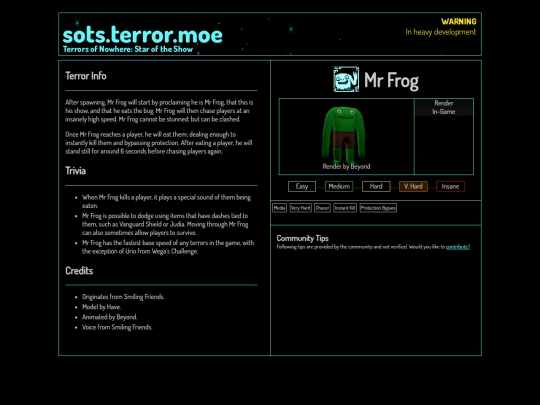Open the sots.terror.moe site title
Image resolution: width=540 pixels, height=405 pixels.
143,35
